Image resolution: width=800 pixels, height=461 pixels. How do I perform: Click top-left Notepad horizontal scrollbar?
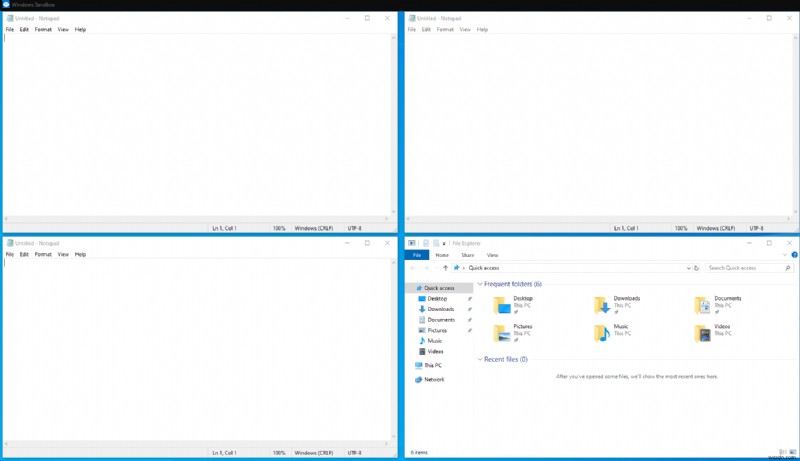[x=196, y=219]
